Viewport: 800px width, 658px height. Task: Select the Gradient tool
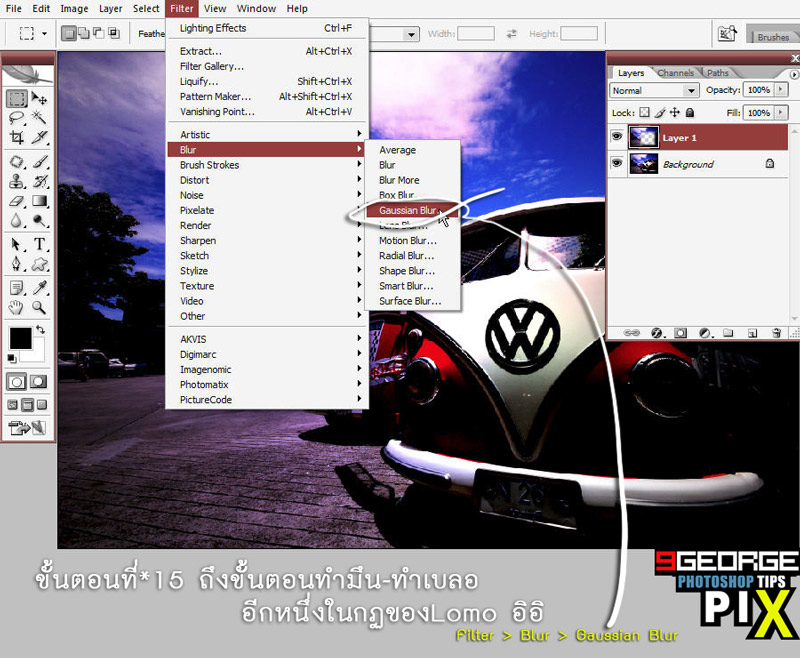(x=39, y=201)
